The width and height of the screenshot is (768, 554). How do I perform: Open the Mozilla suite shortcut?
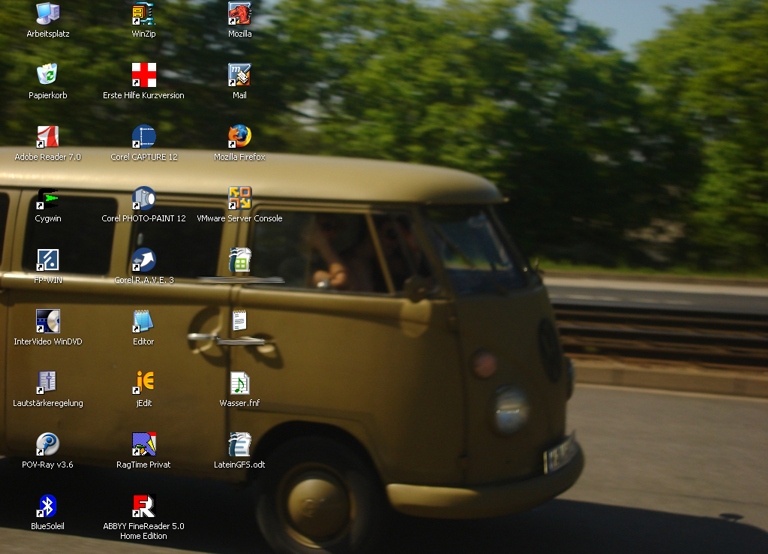[x=239, y=14]
